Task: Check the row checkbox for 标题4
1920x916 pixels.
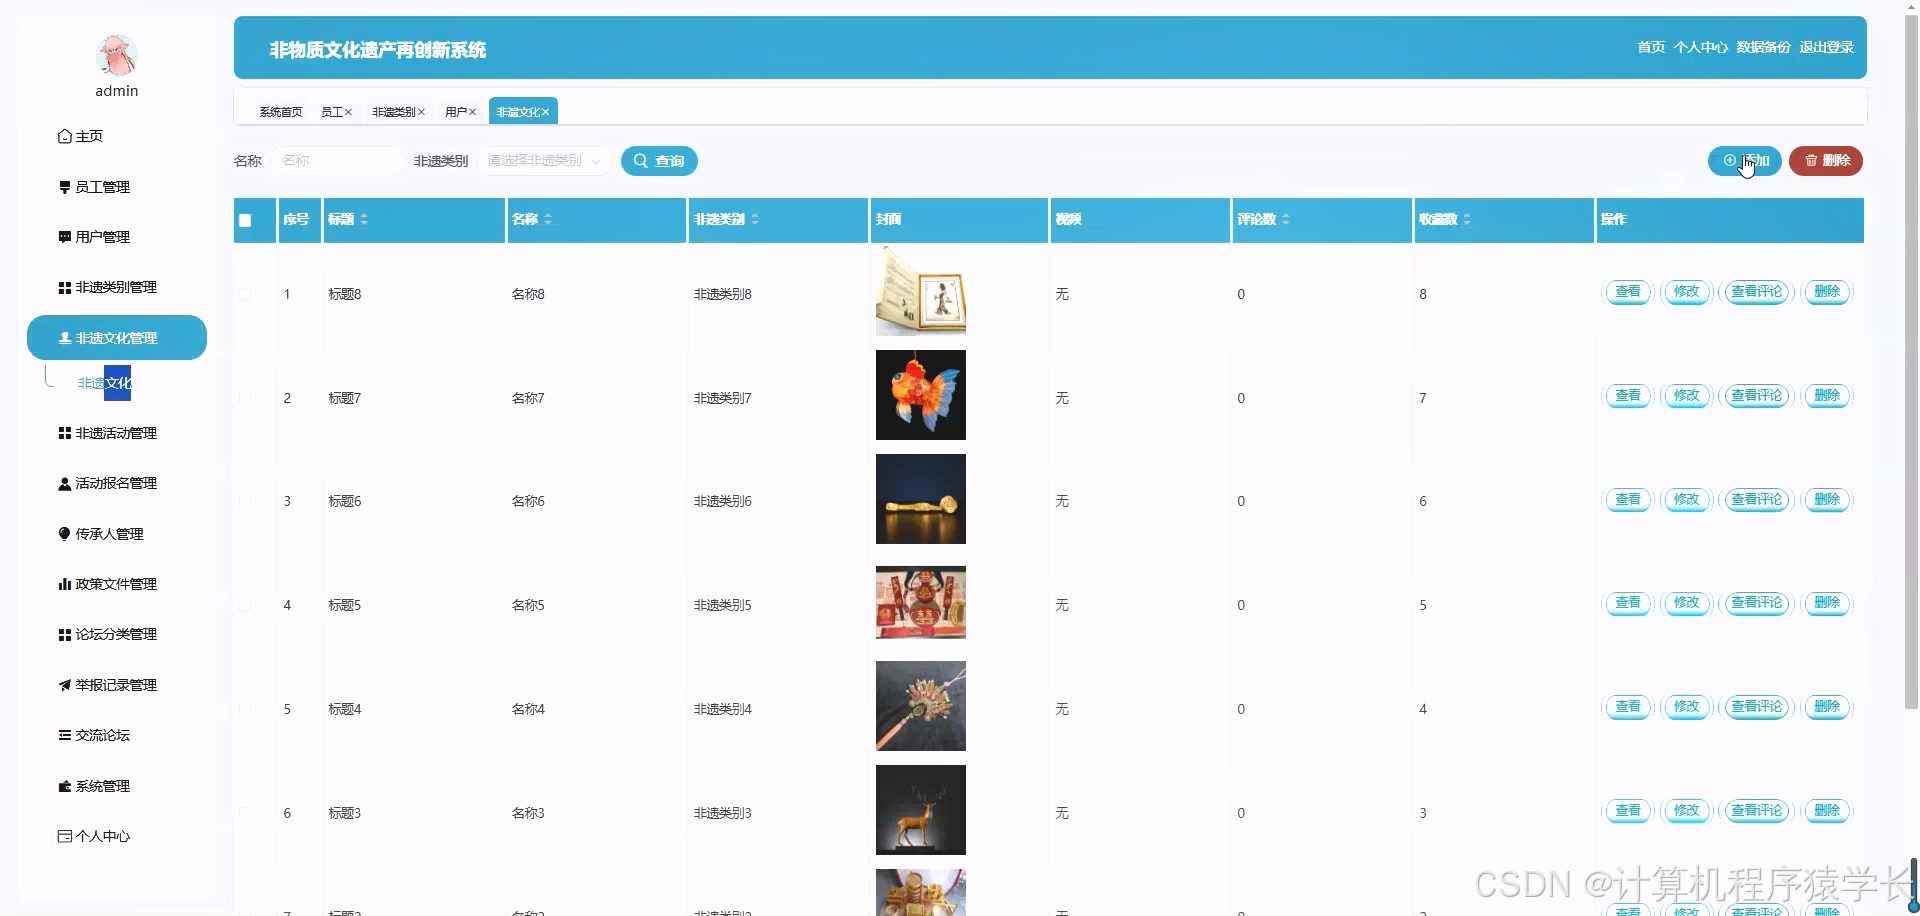Action: (245, 709)
